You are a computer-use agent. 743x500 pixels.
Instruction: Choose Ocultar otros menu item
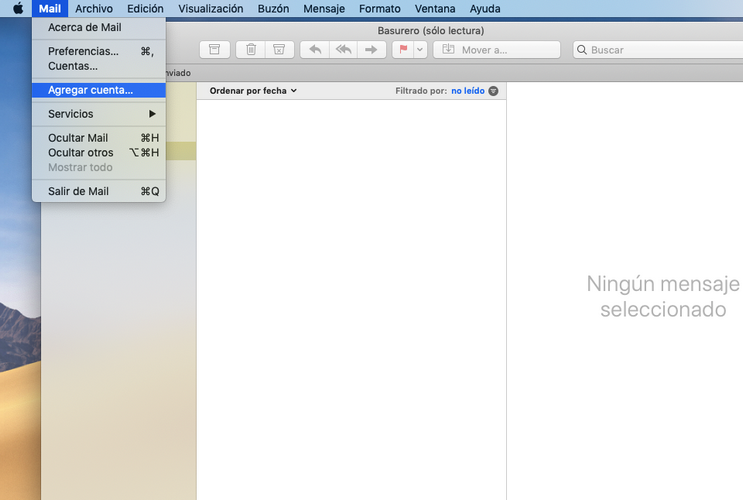click(x=99, y=153)
